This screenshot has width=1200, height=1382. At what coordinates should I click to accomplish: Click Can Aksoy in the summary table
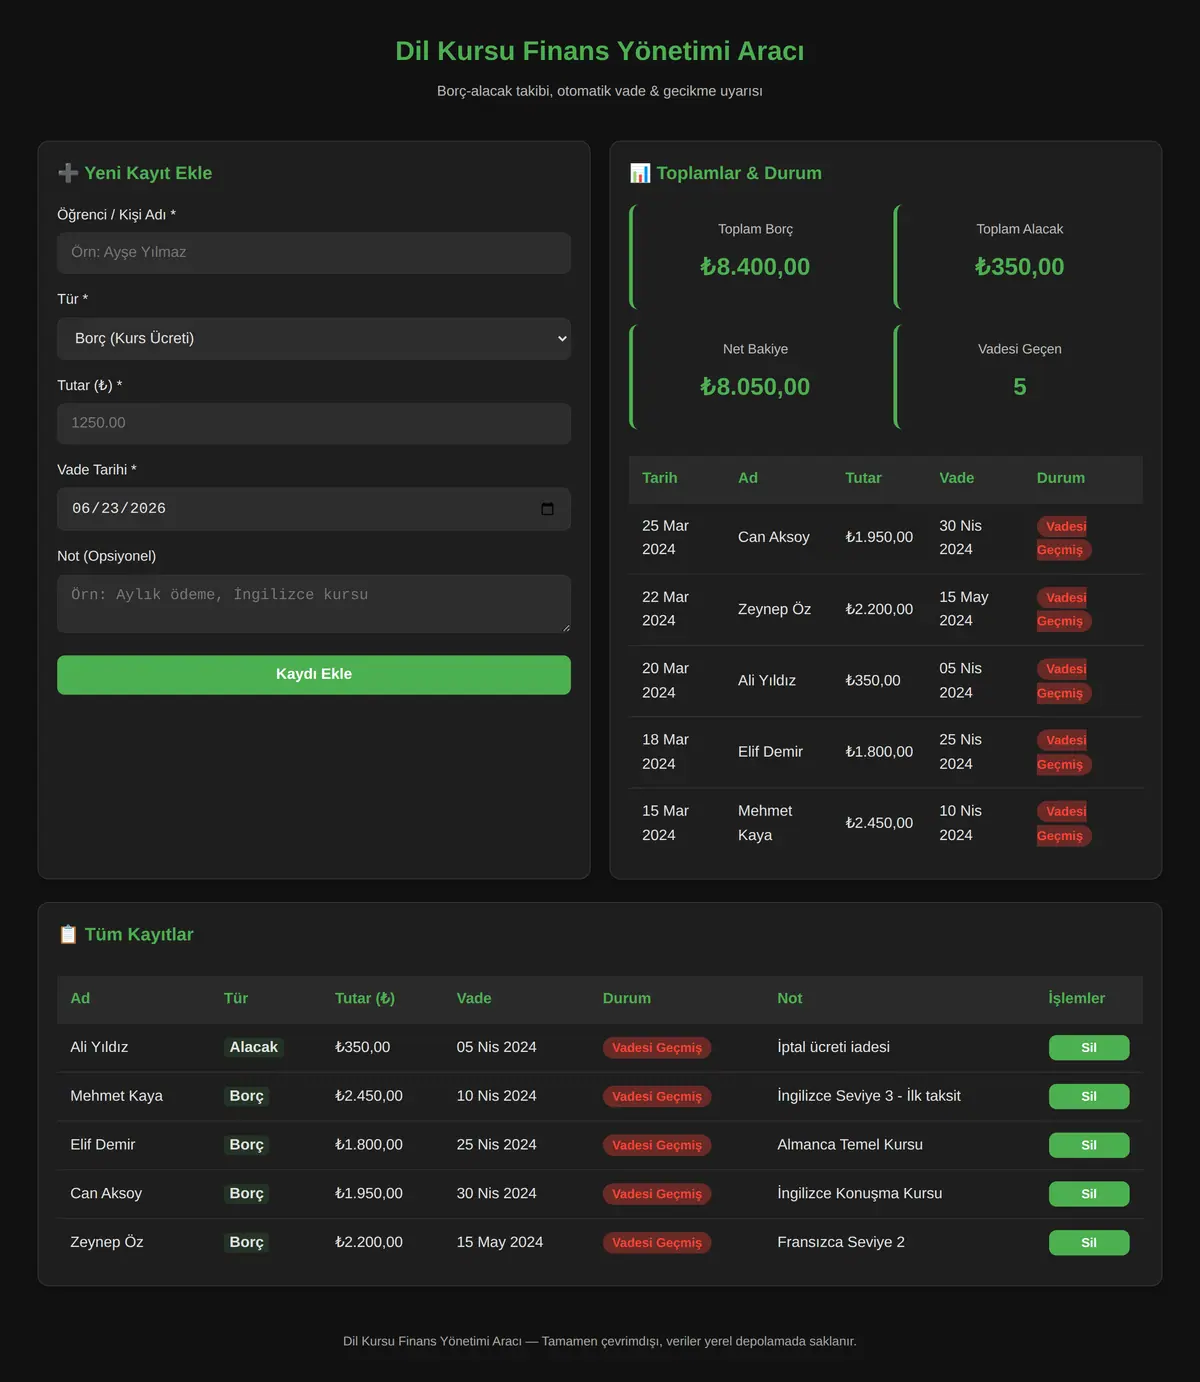point(774,537)
